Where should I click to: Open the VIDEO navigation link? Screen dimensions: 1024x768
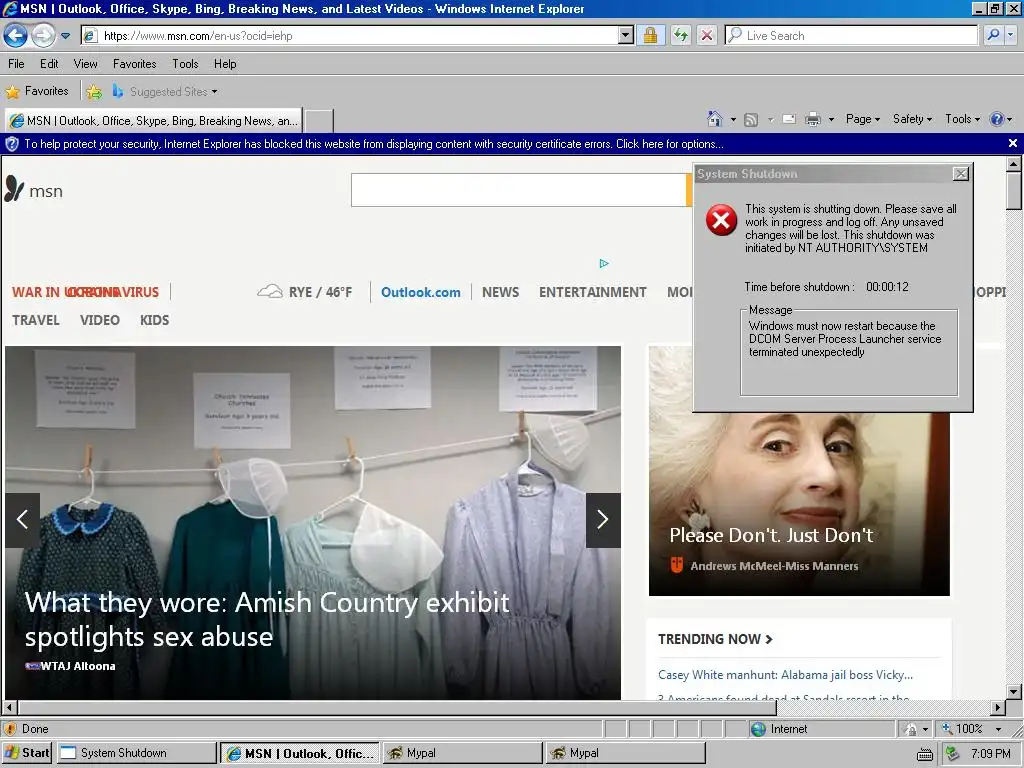click(x=100, y=320)
